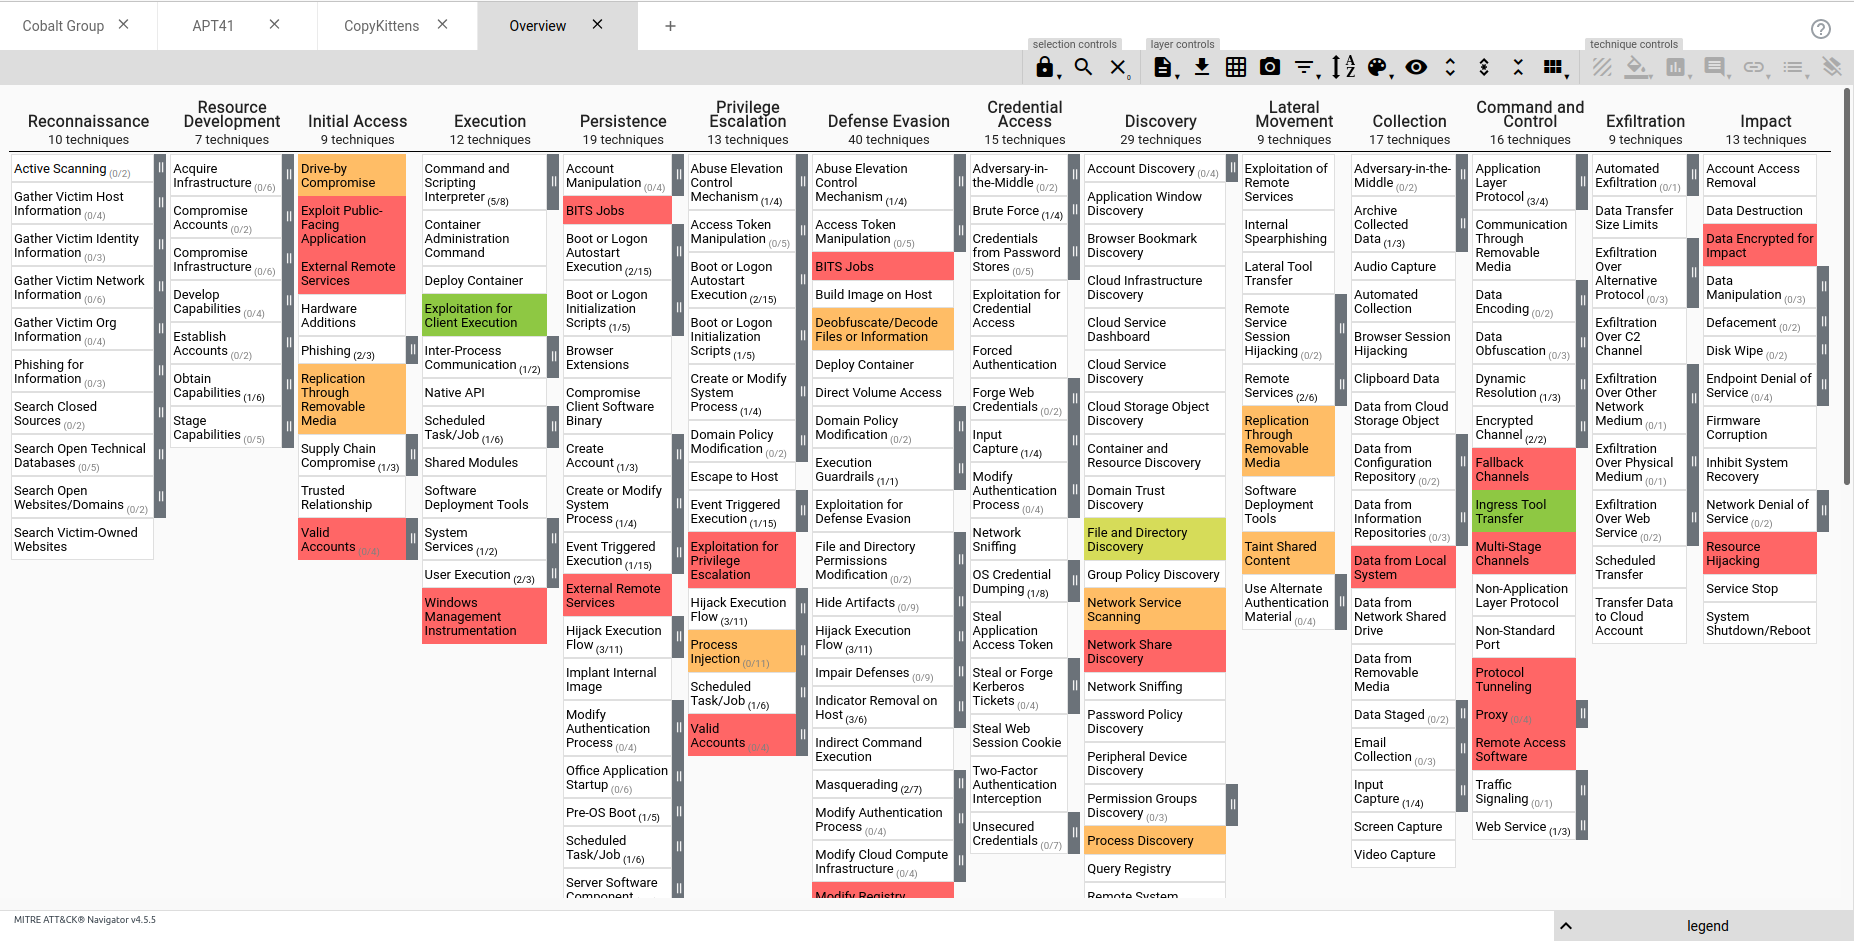Expand Brute Force sub-techniques
The image size is (1854, 941).
[1075, 210]
